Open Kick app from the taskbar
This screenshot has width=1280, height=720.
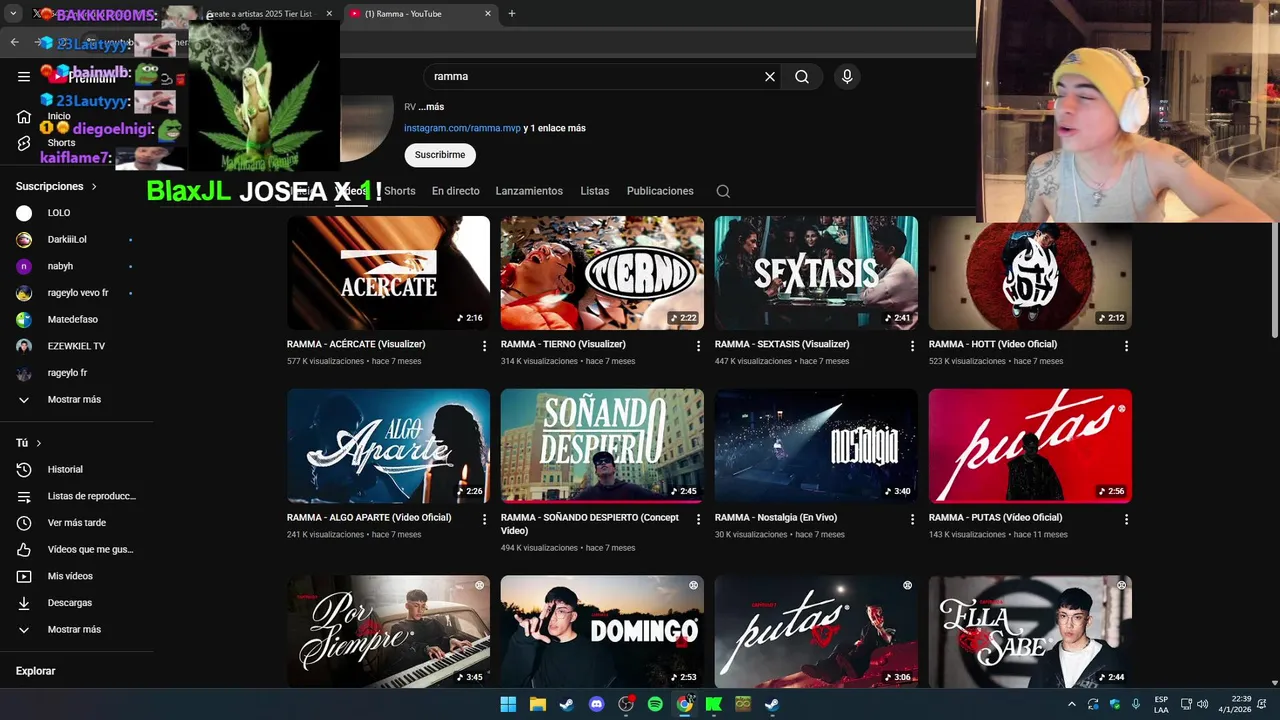714,704
